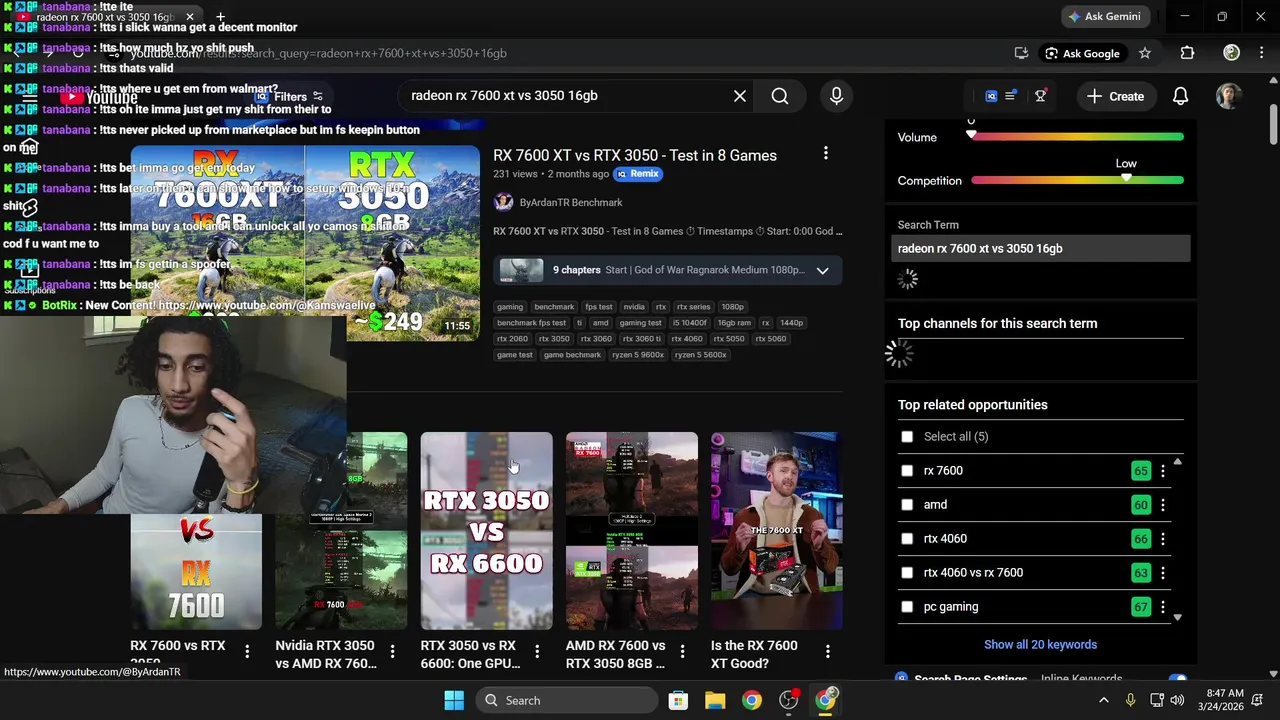Image resolution: width=1280 pixels, height=720 pixels.
Task: Check the rx 7600 keyword checkbox
Action: point(907,470)
